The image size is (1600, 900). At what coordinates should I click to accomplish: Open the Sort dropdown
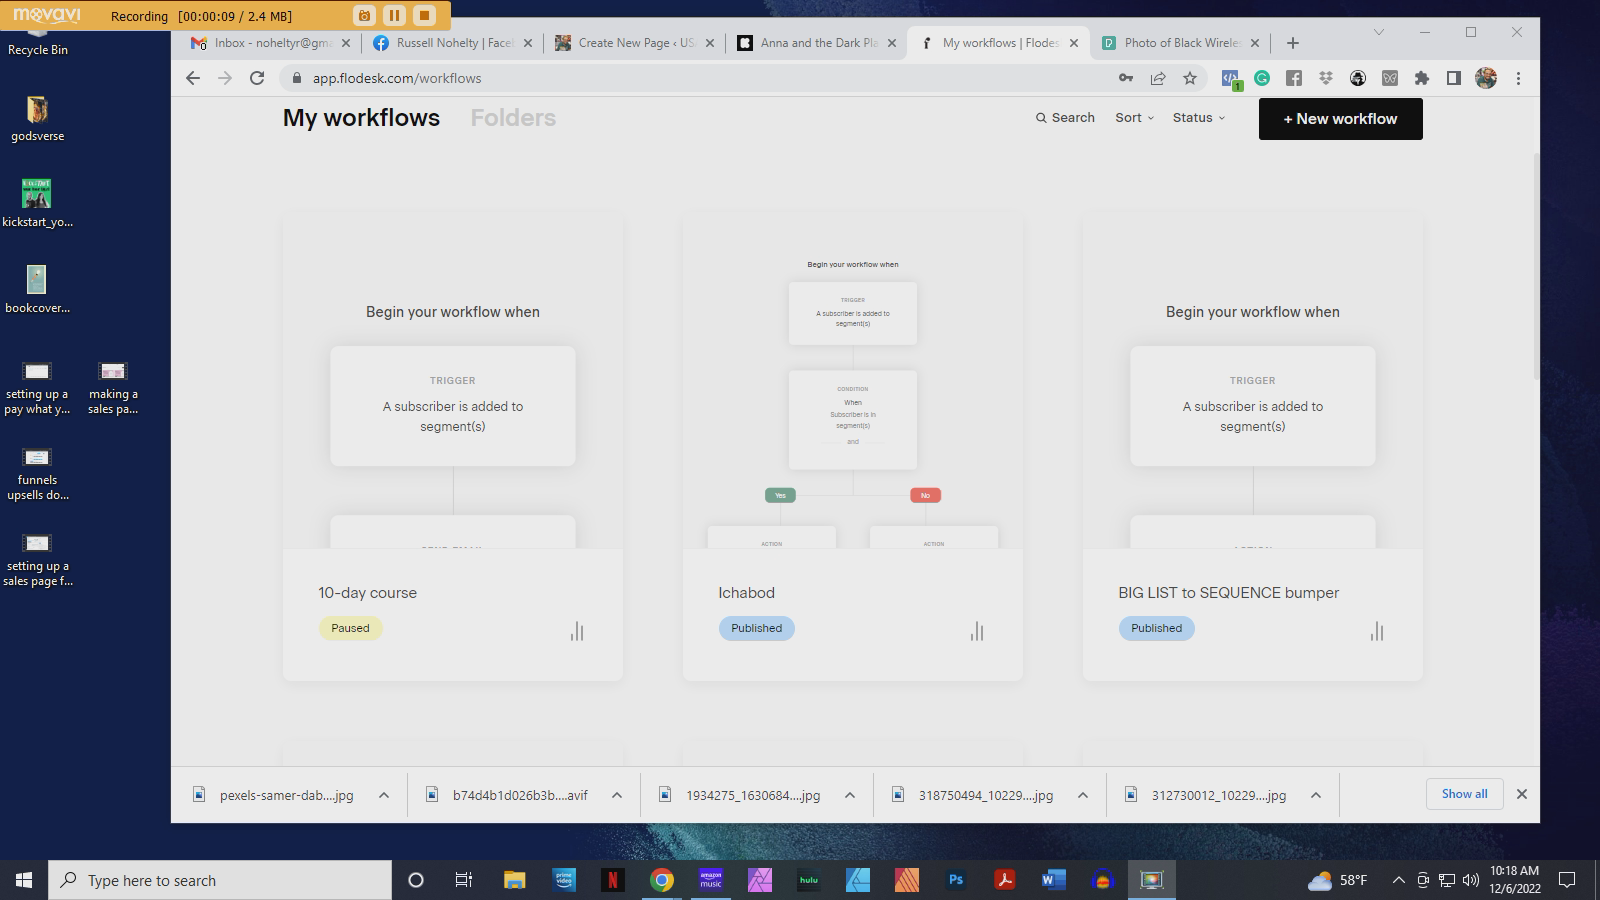point(1133,117)
